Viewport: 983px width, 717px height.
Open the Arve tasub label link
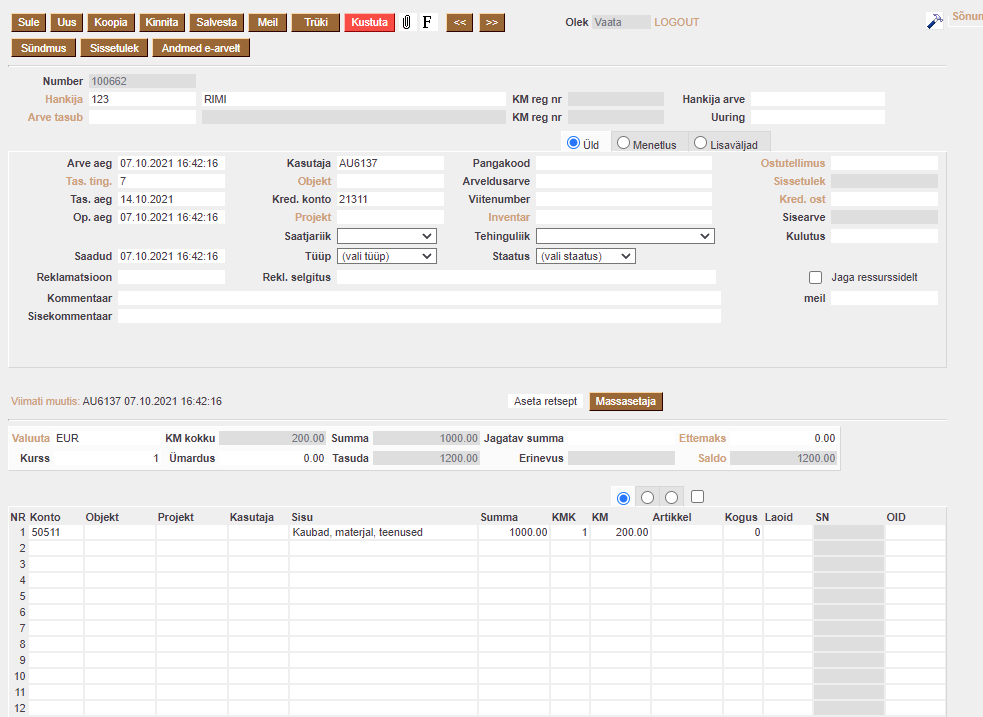pos(55,117)
